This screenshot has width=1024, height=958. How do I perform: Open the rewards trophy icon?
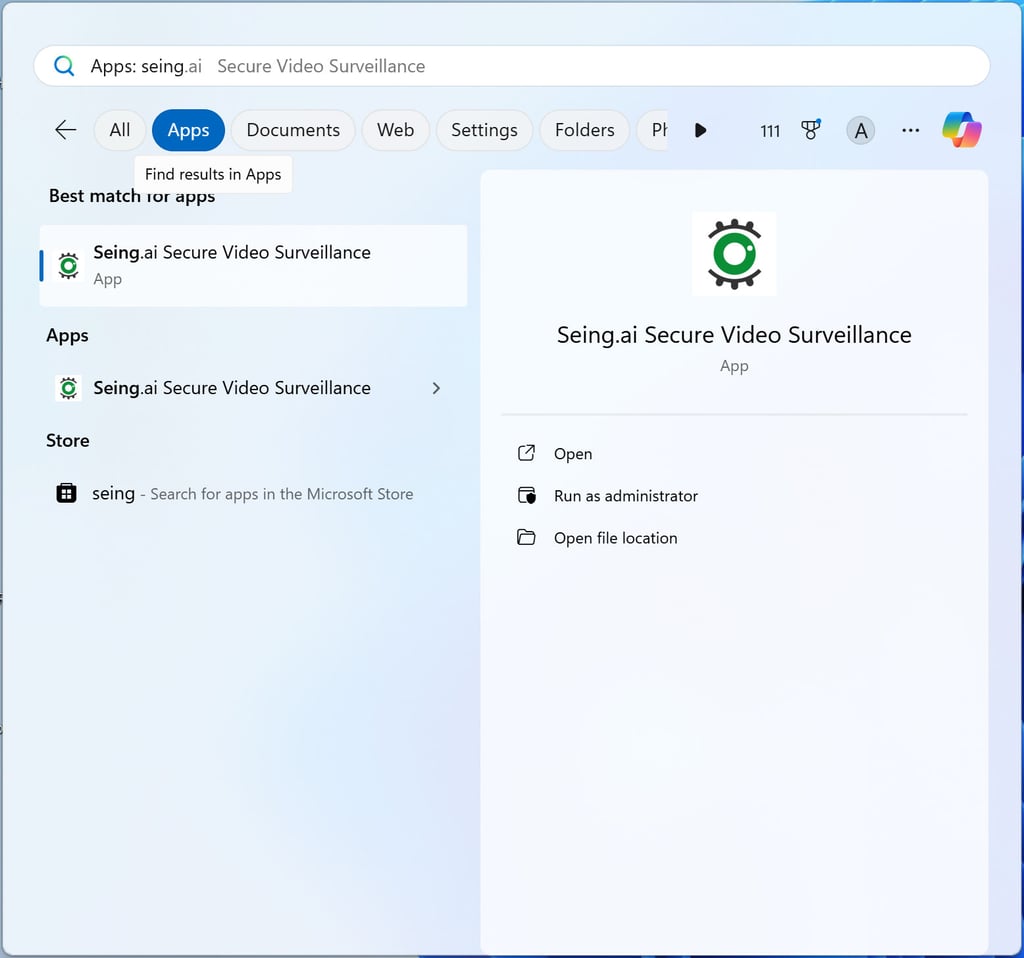click(x=810, y=130)
